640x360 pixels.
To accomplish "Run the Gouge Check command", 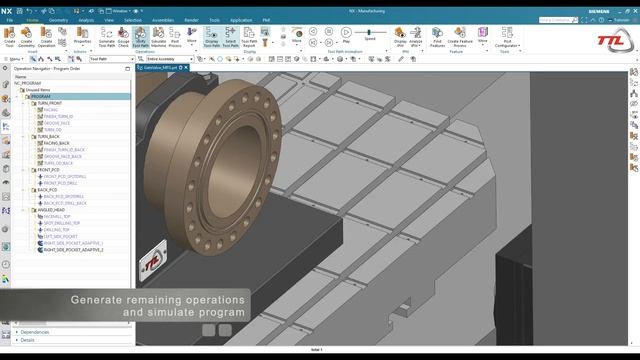I will pos(123,37).
